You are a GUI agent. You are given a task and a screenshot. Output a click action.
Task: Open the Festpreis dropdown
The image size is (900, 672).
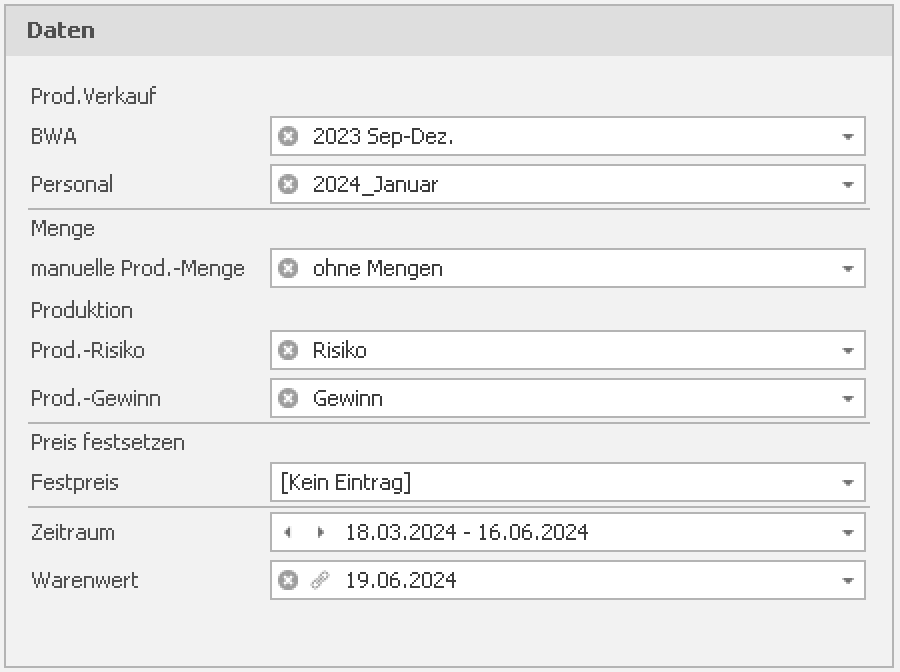[847, 483]
